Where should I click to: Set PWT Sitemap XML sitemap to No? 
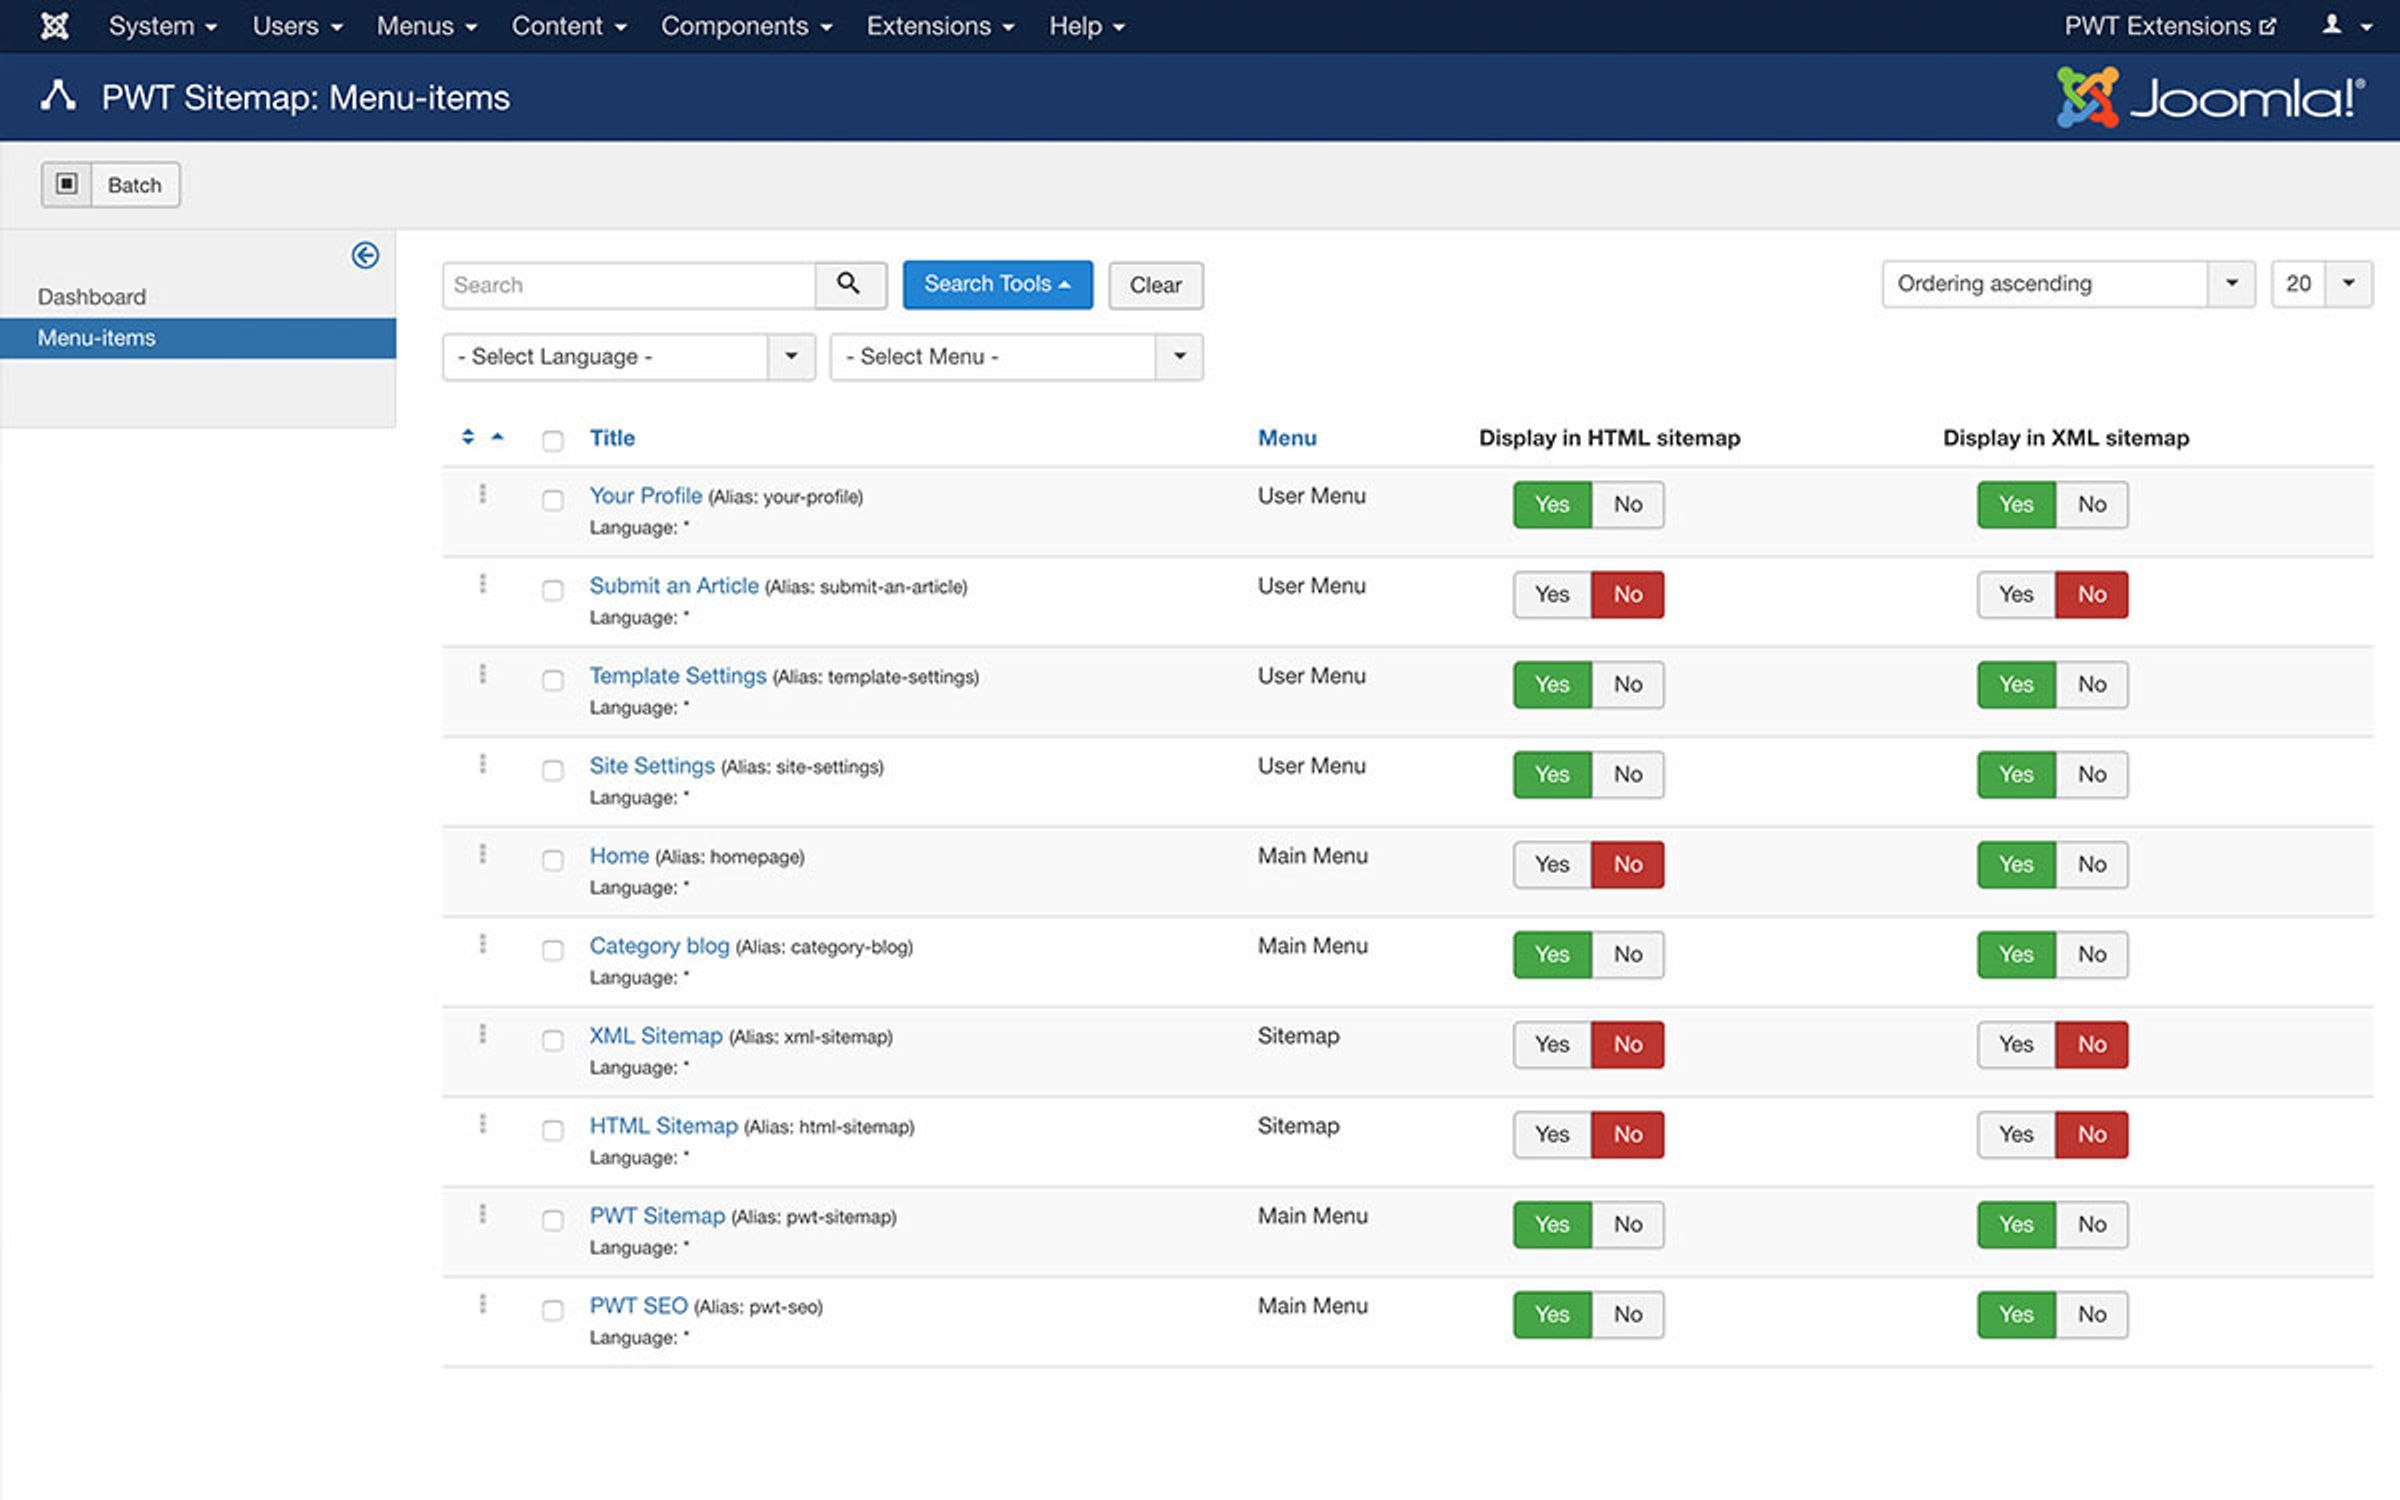pyautogui.click(x=2092, y=1224)
